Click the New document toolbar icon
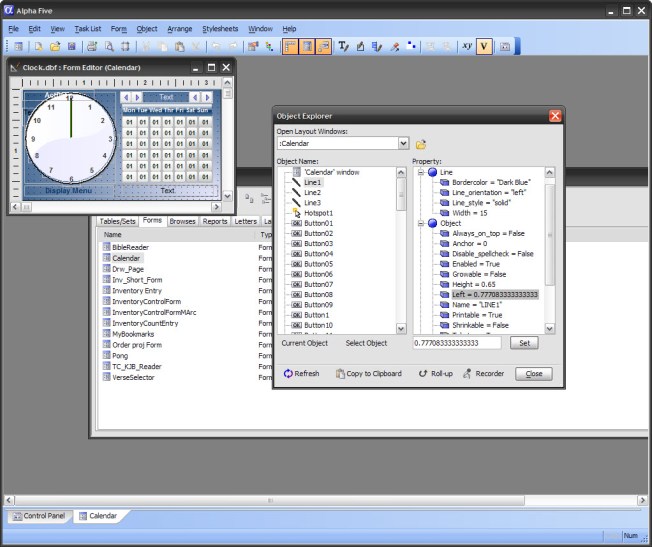The height and width of the screenshot is (547, 652). click(x=39, y=47)
